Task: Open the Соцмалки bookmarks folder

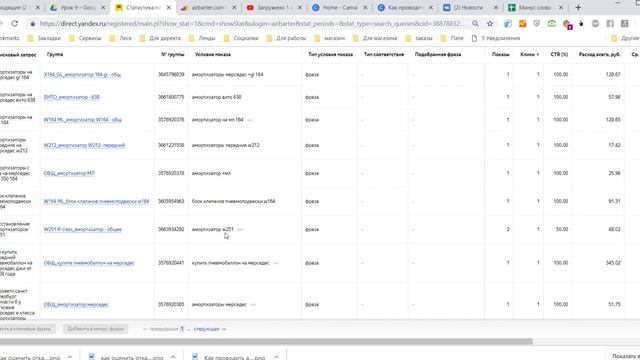Action: (x=241, y=38)
